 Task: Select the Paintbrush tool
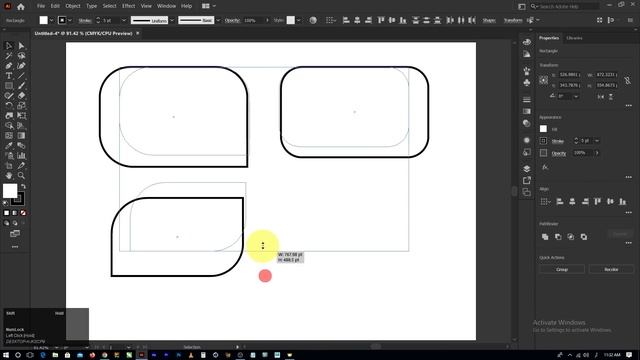[x=21, y=86]
